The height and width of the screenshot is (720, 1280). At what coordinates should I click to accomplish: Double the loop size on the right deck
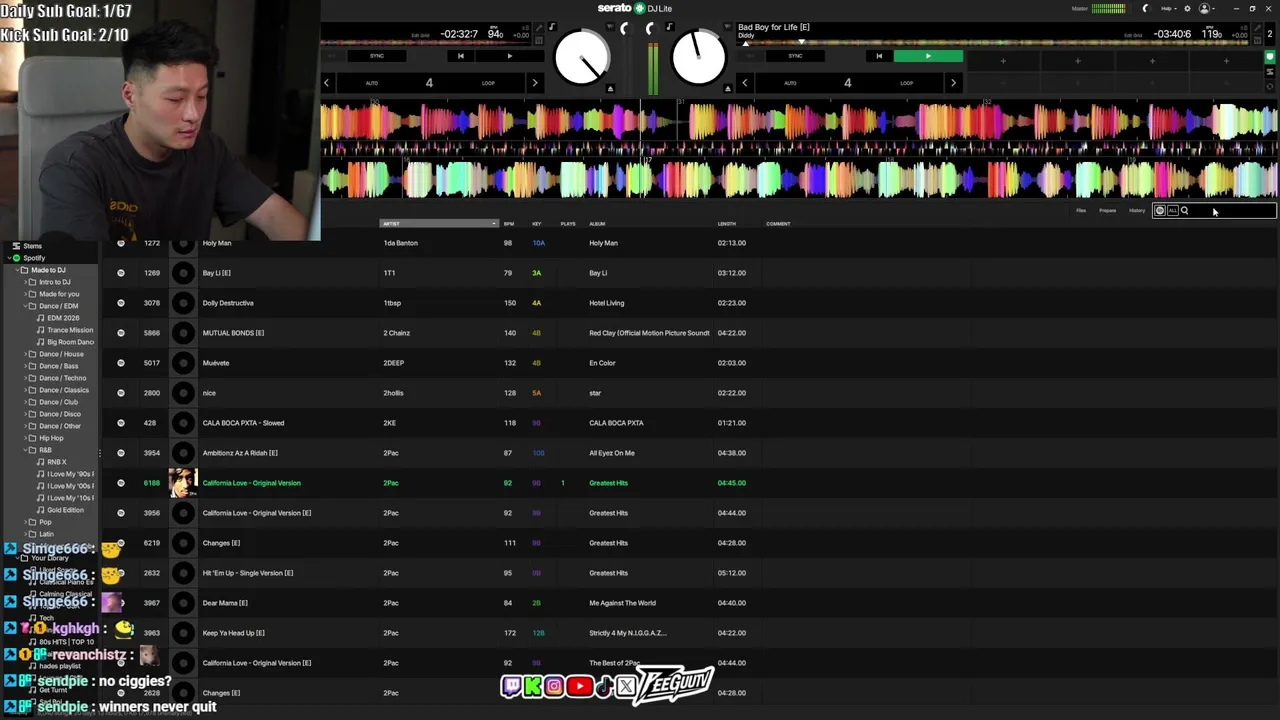coord(952,83)
